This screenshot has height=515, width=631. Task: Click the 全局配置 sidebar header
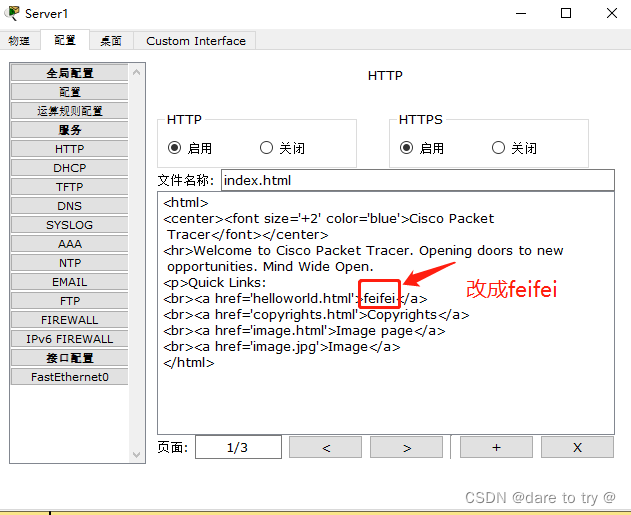pos(70,73)
